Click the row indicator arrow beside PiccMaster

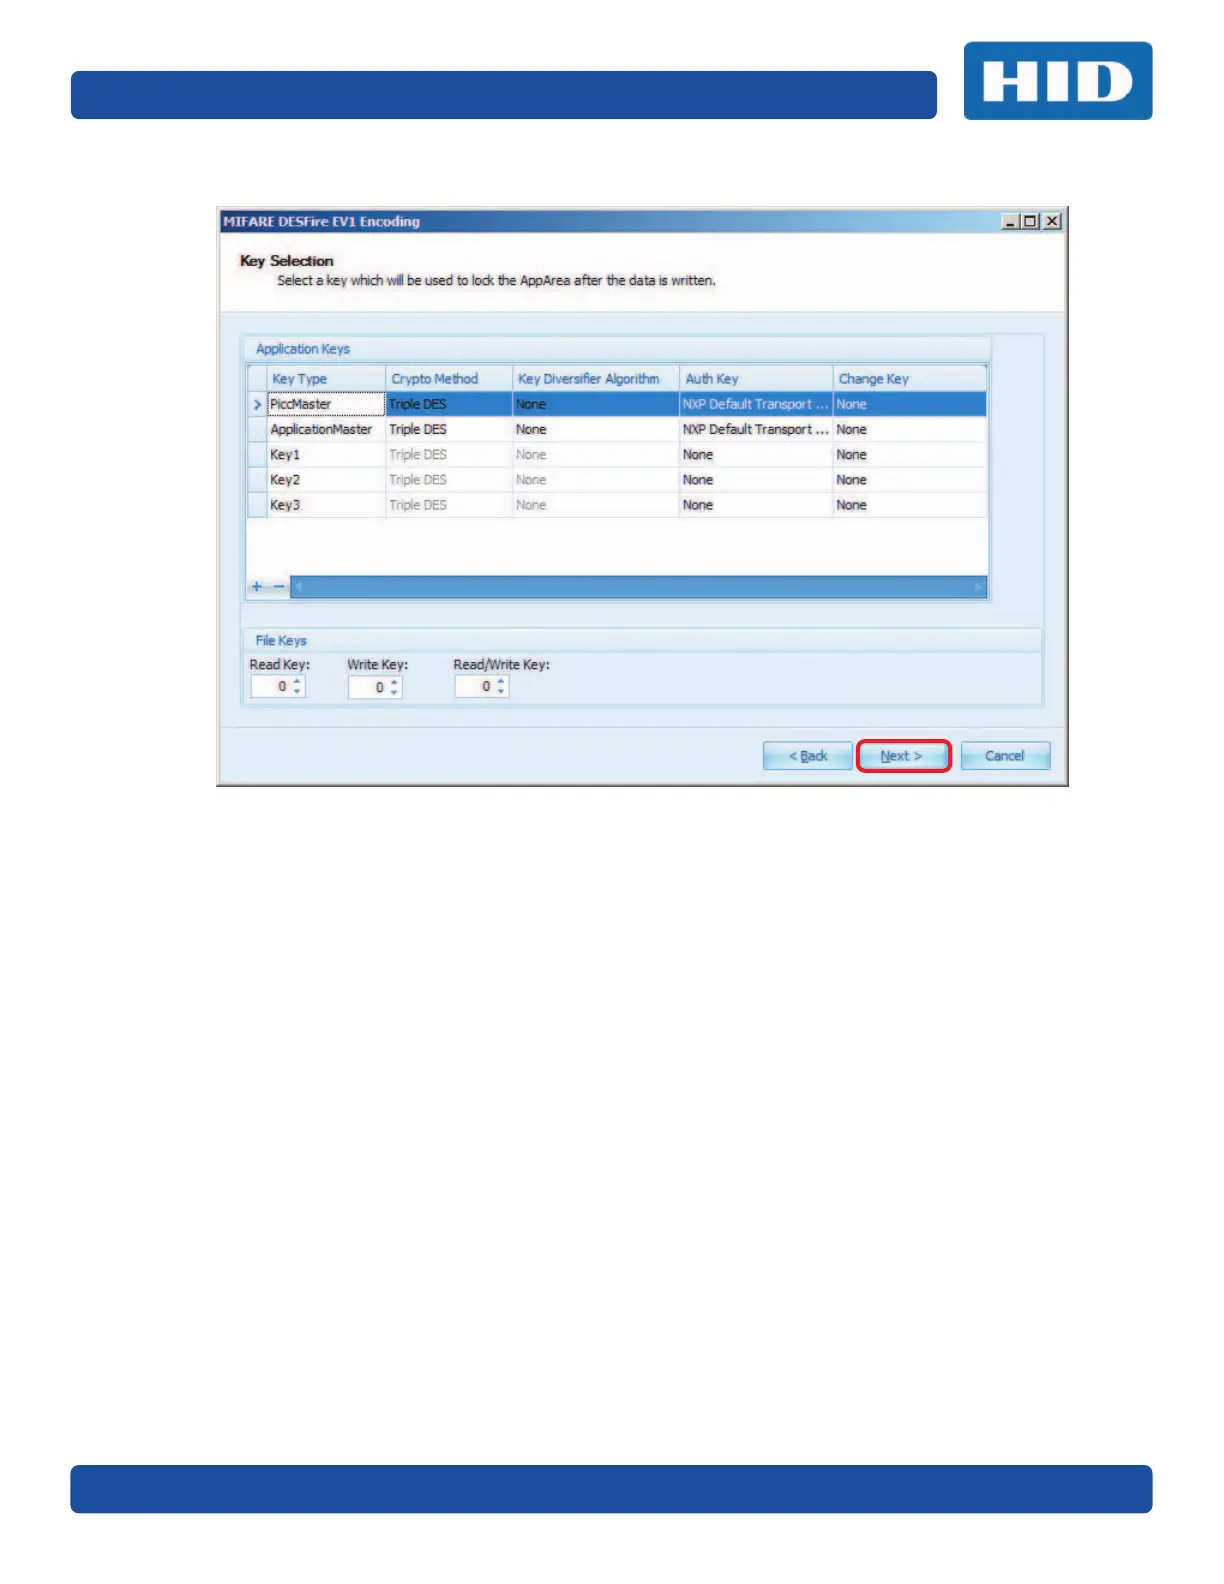(x=258, y=404)
